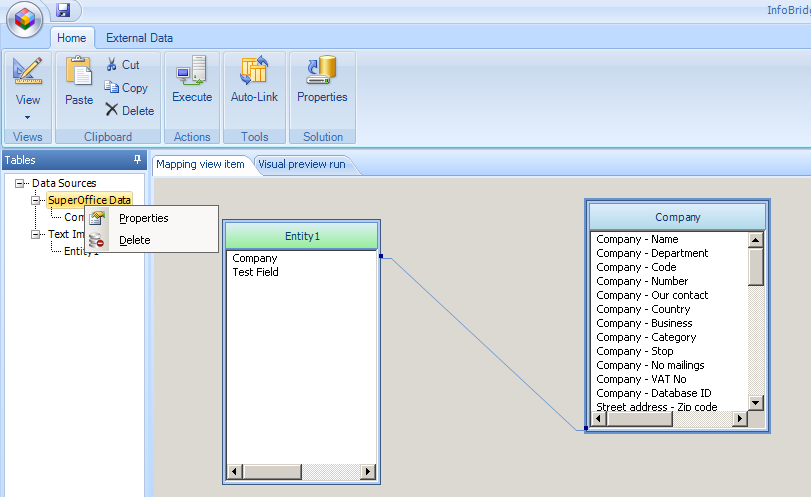Select Street address - Zip code field
811x497 pixels.
[x=656, y=407]
